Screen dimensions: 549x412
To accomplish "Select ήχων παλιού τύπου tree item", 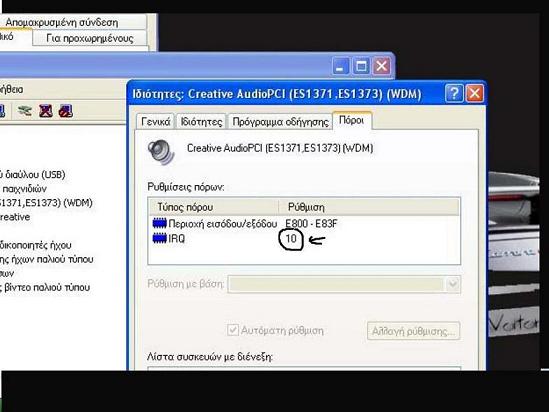I will pyautogui.click(x=47, y=259).
